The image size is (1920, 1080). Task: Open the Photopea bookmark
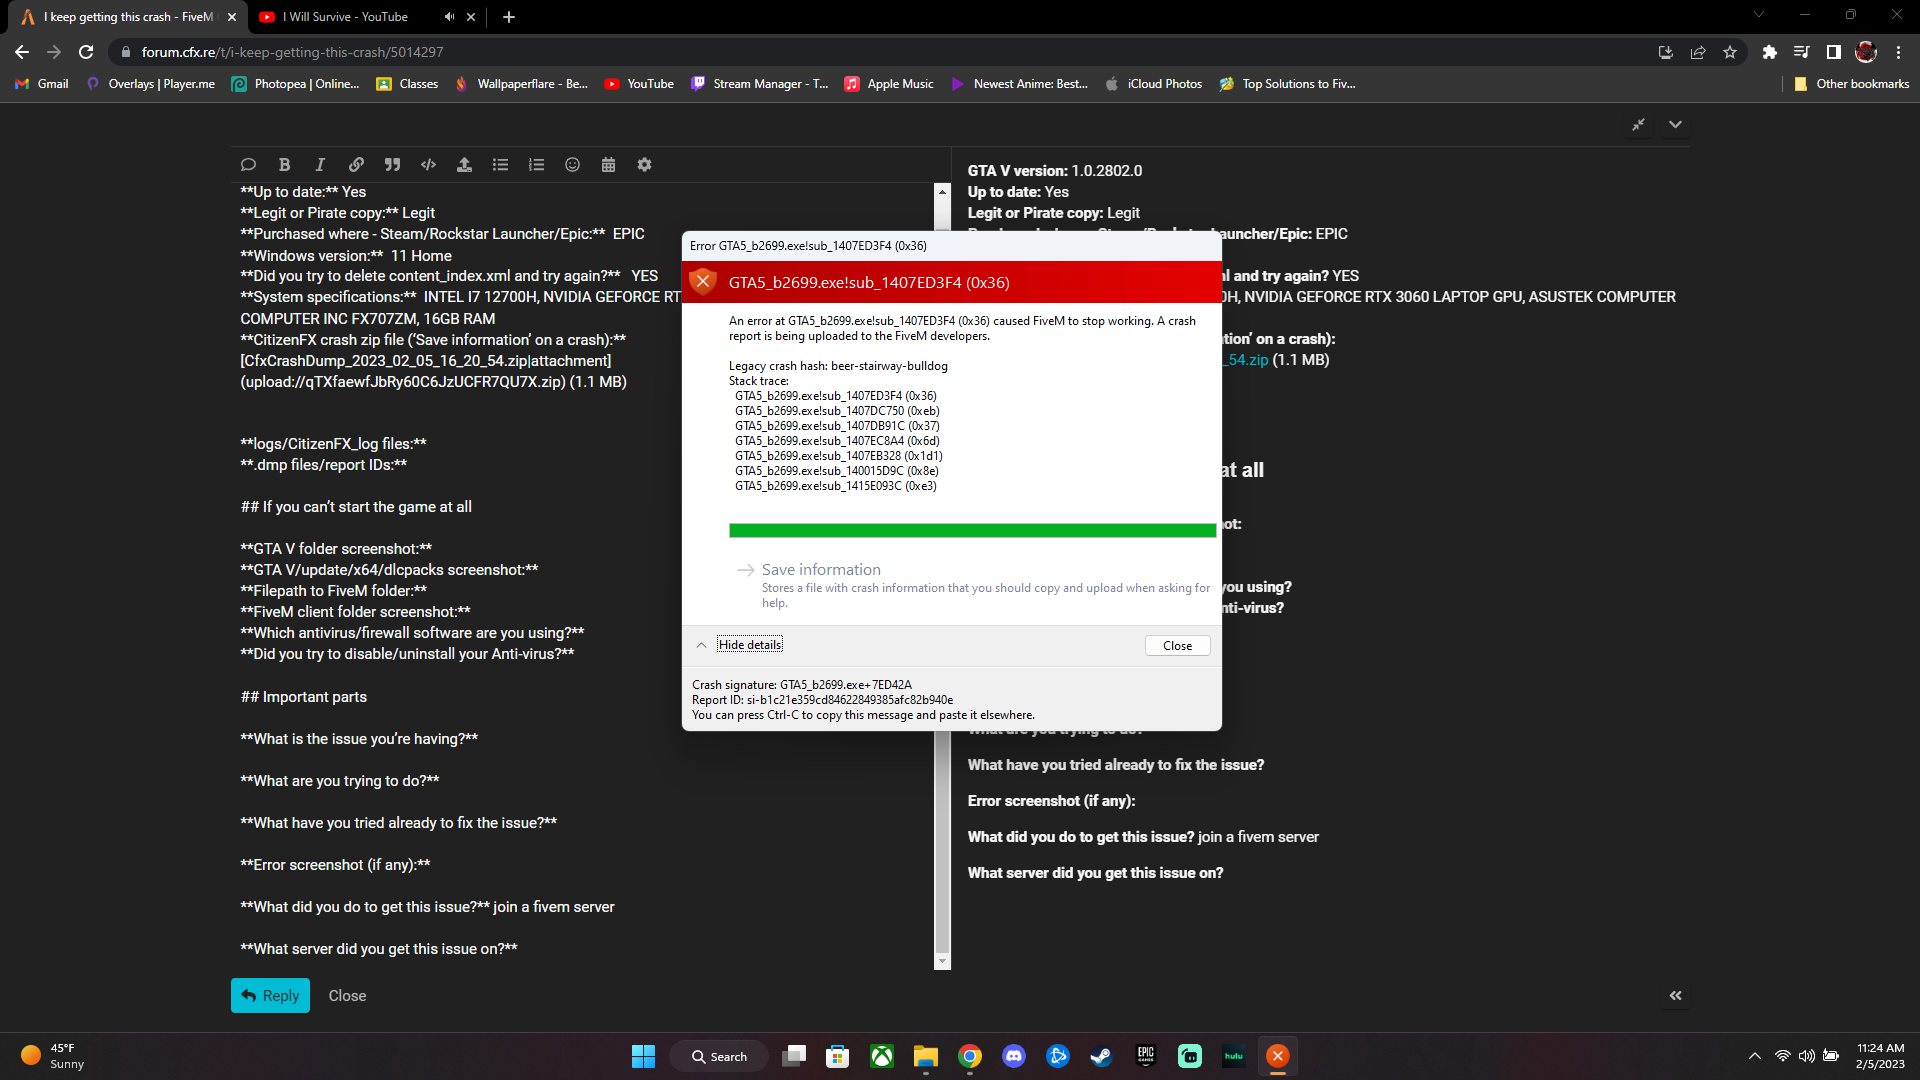click(x=296, y=84)
